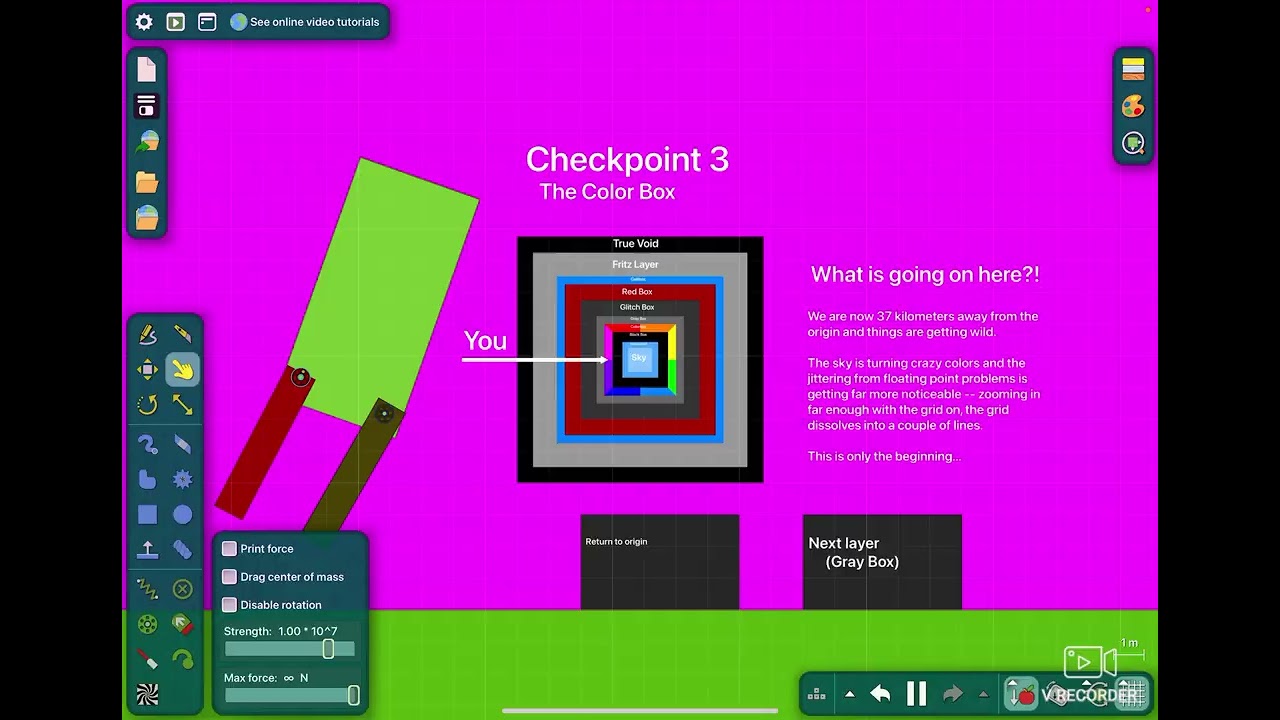Image resolution: width=1280 pixels, height=720 pixels.
Task: Click the Checkpoint 3 heading text
Action: pyautogui.click(x=627, y=159)
